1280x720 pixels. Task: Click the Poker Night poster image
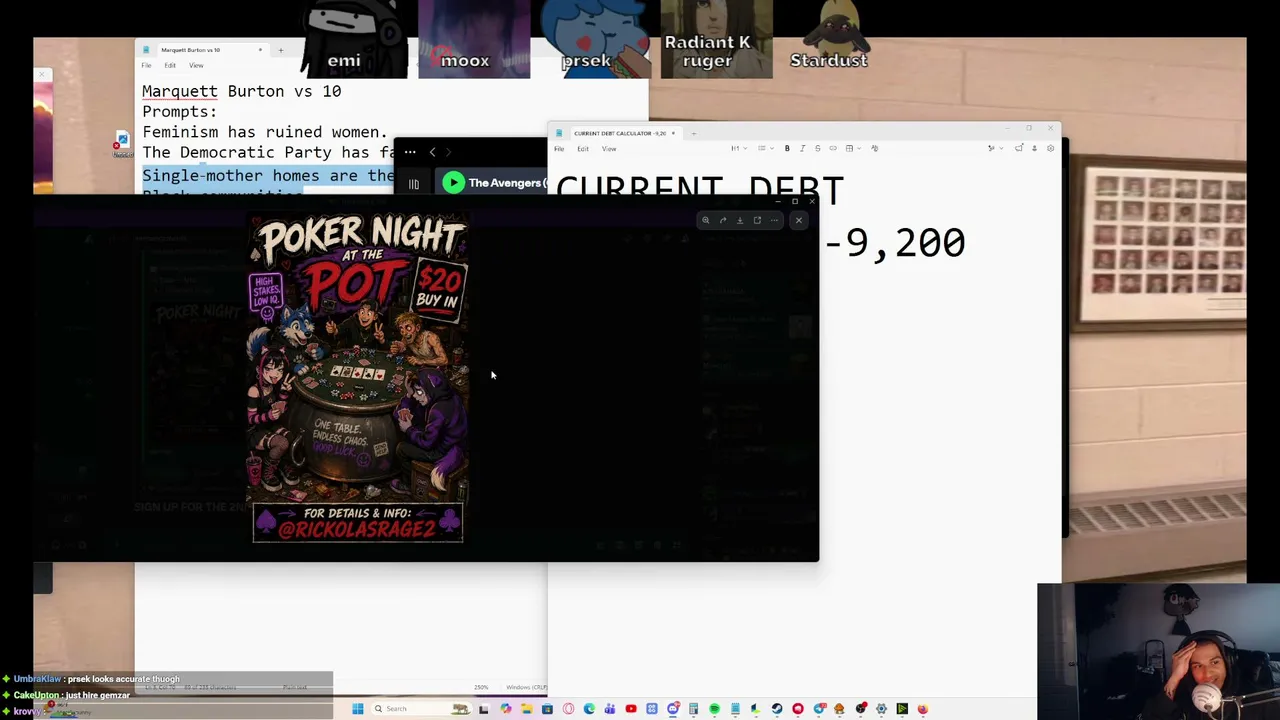click(358, 378)
